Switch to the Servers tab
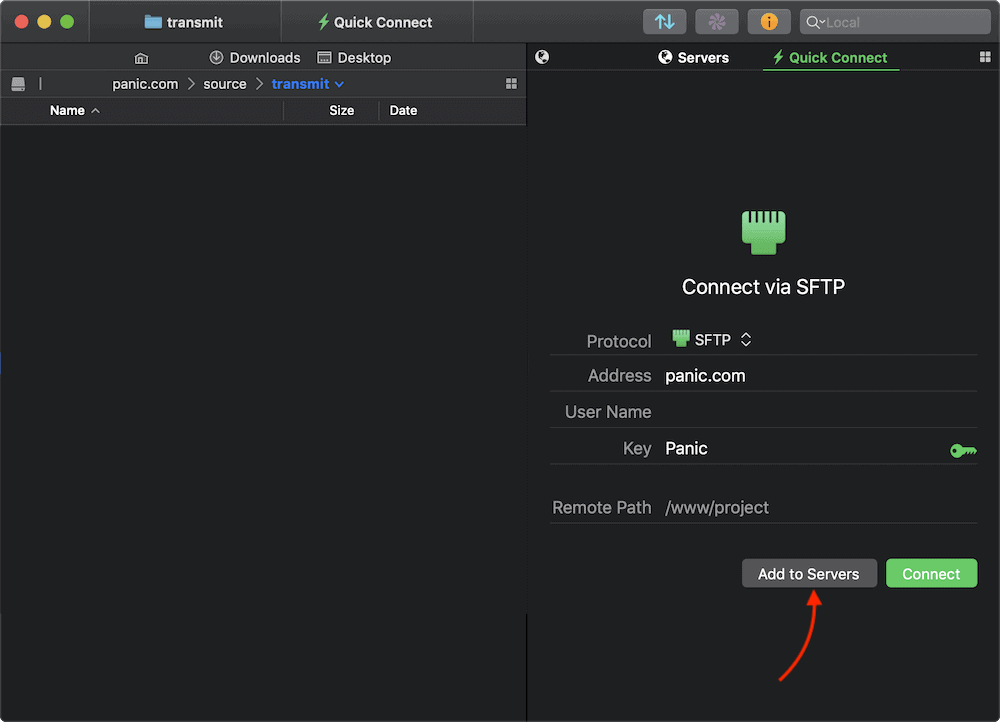This screenshot has width=1000, height=722. pyautogui.click(x=693, y=57)
